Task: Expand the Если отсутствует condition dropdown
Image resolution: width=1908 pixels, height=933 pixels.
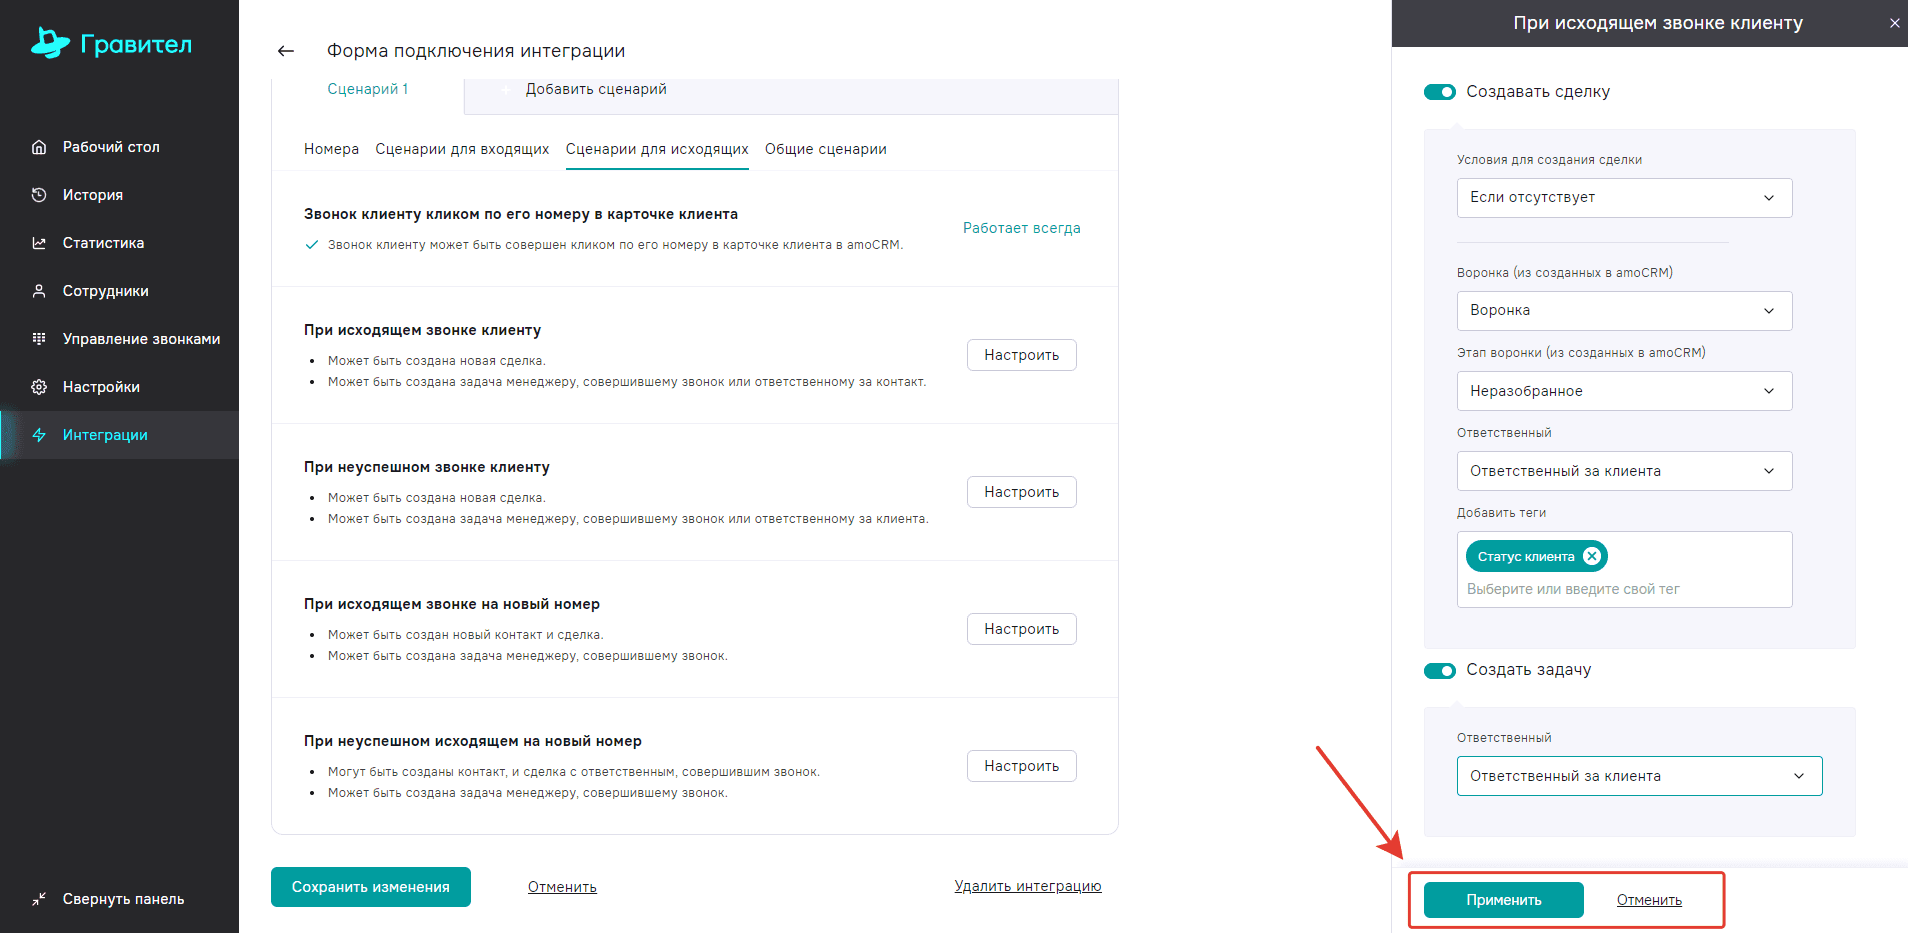Action: click(x=1624, y=198)
